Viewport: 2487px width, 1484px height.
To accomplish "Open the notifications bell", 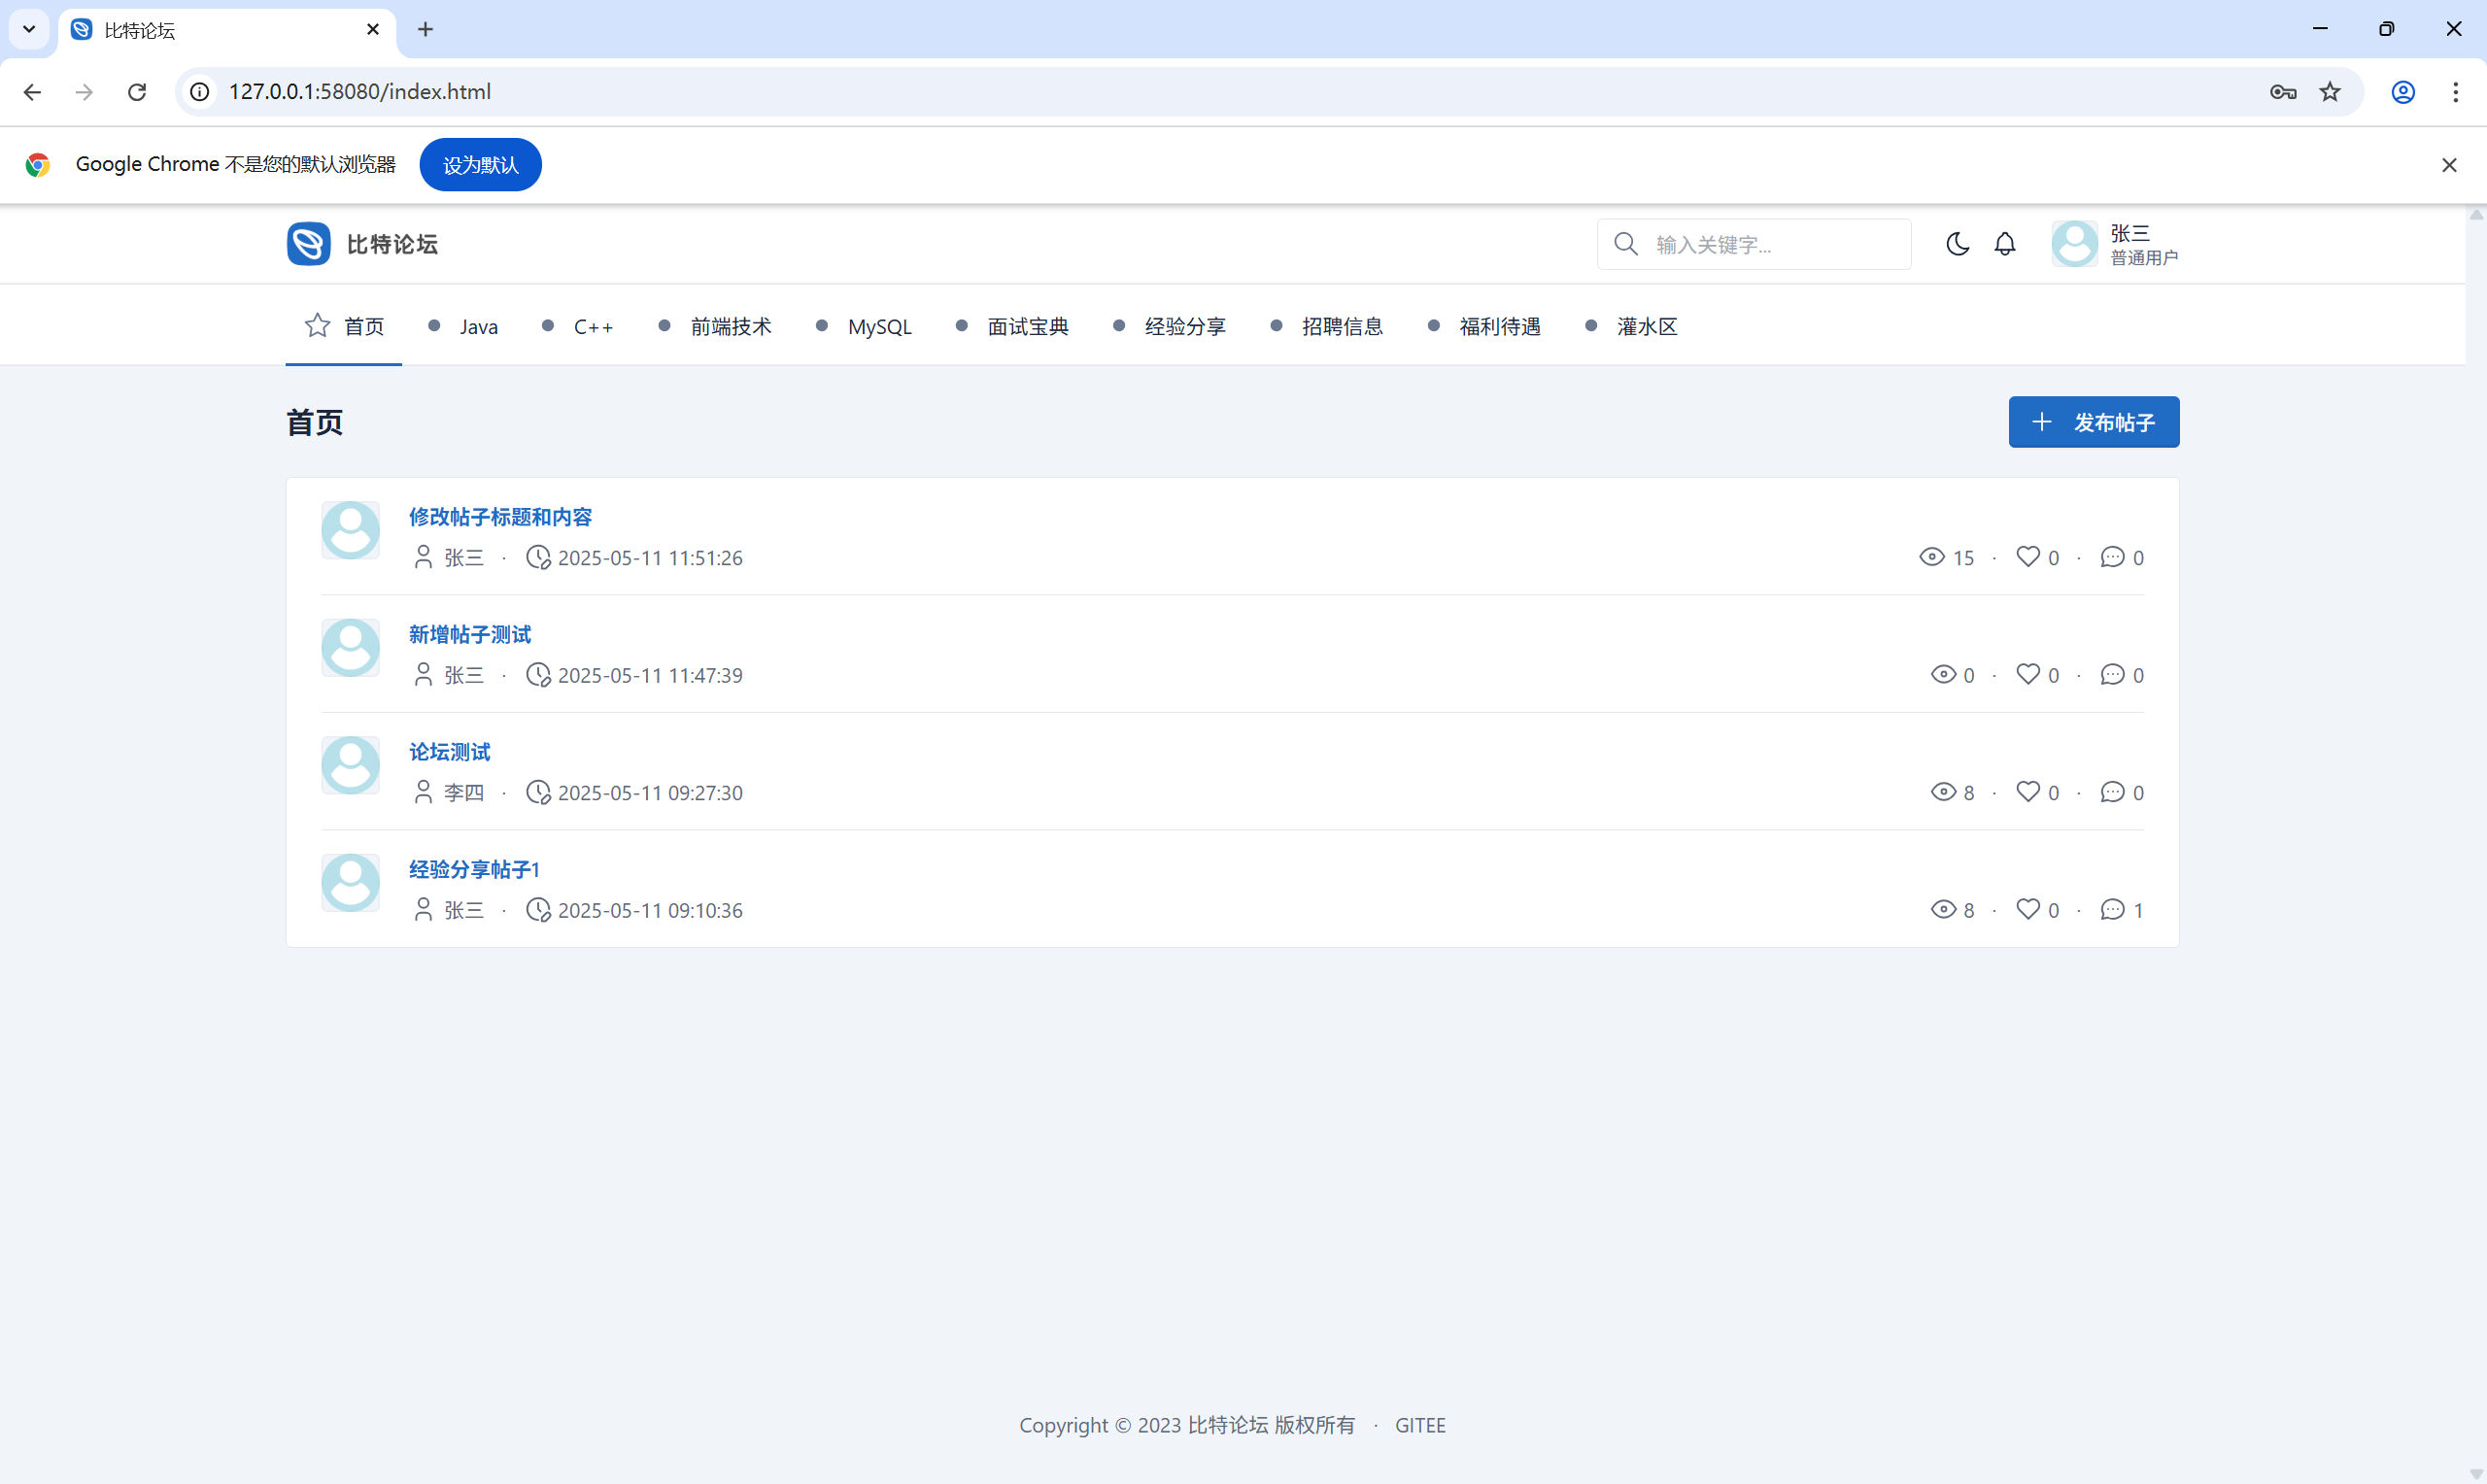I will point(2004,244).
